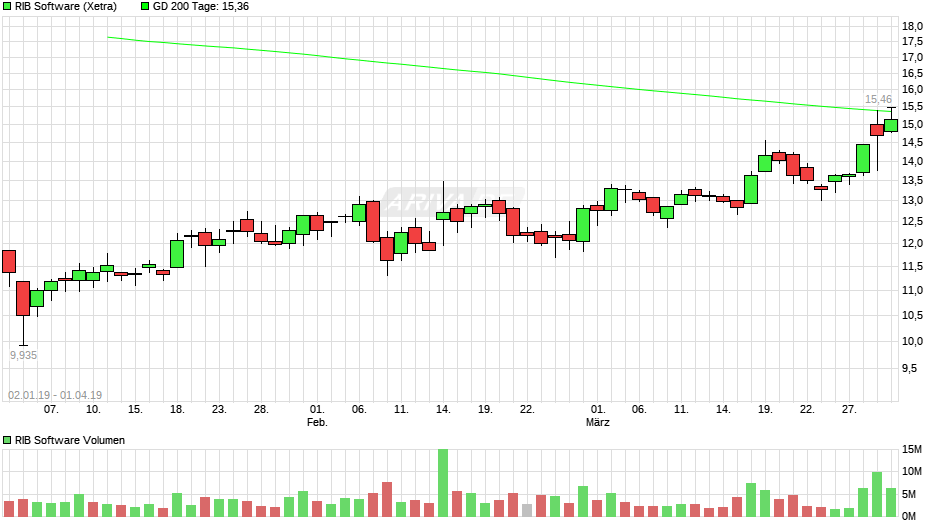Click the 10. date axis label

(93, 409)
